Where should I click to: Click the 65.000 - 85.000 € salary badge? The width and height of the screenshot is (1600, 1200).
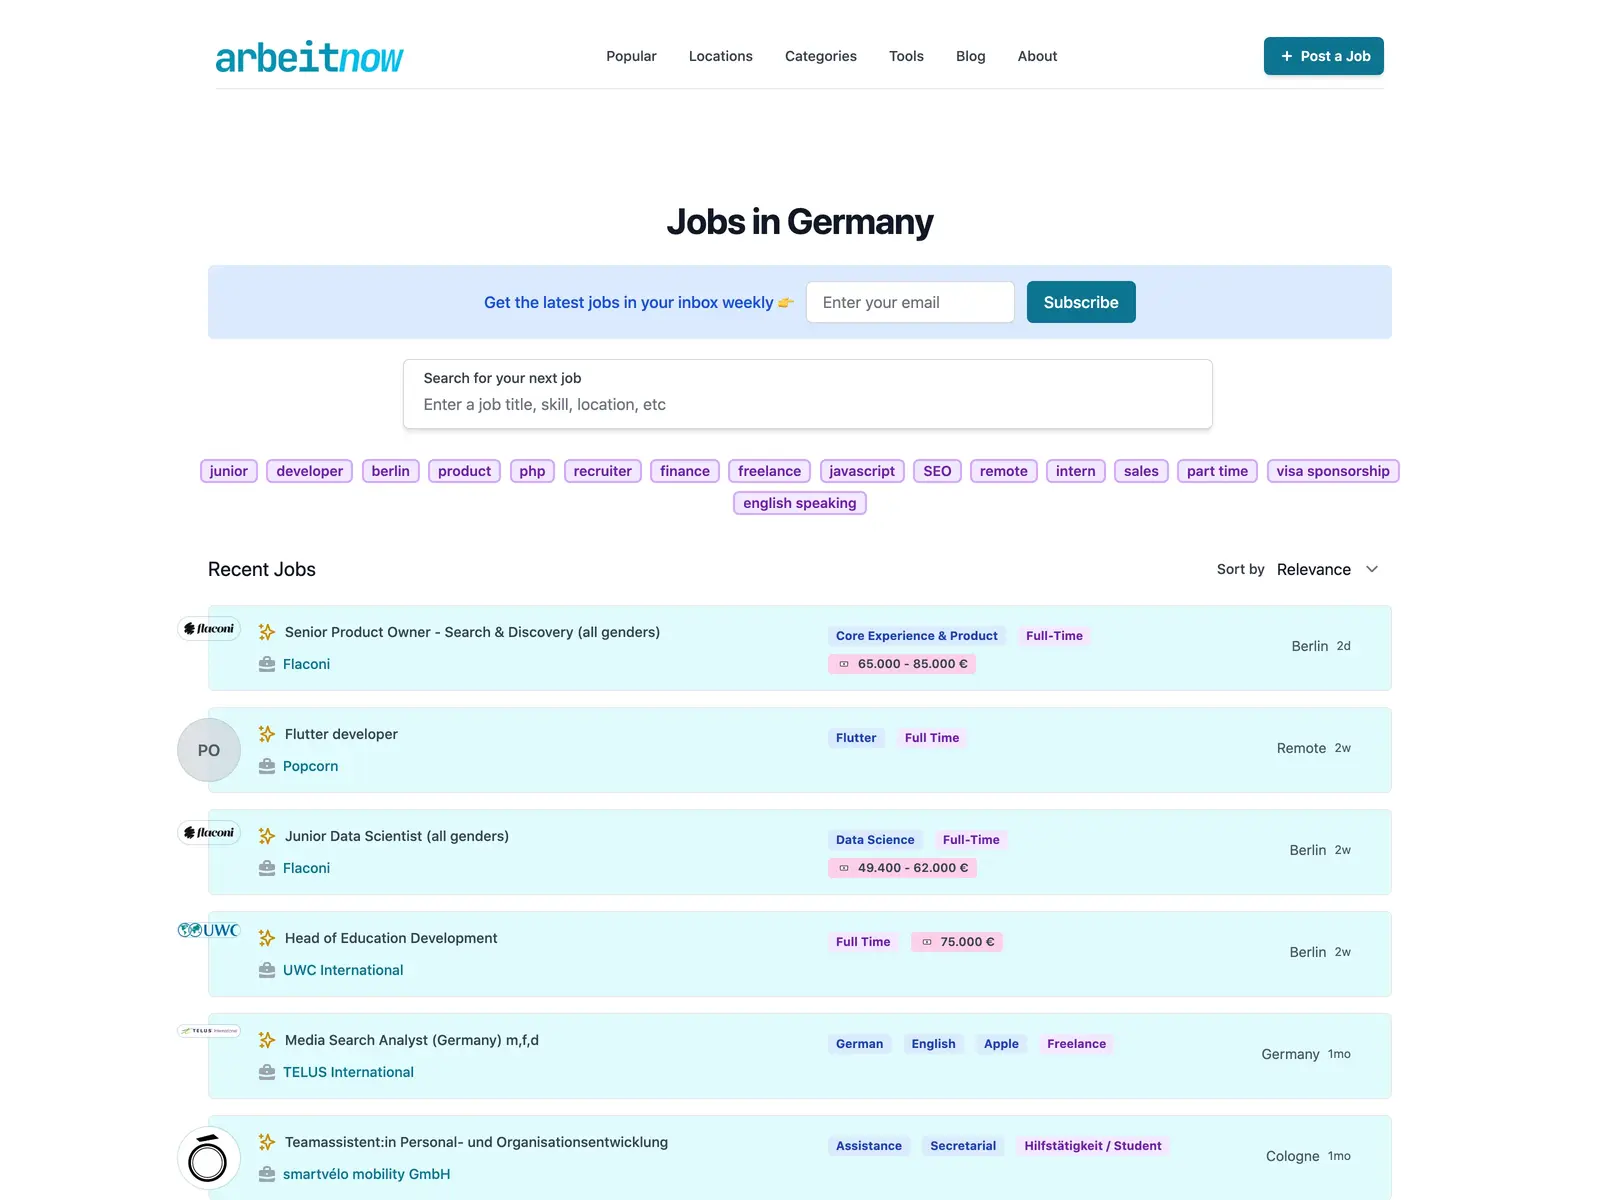point(902,664)
